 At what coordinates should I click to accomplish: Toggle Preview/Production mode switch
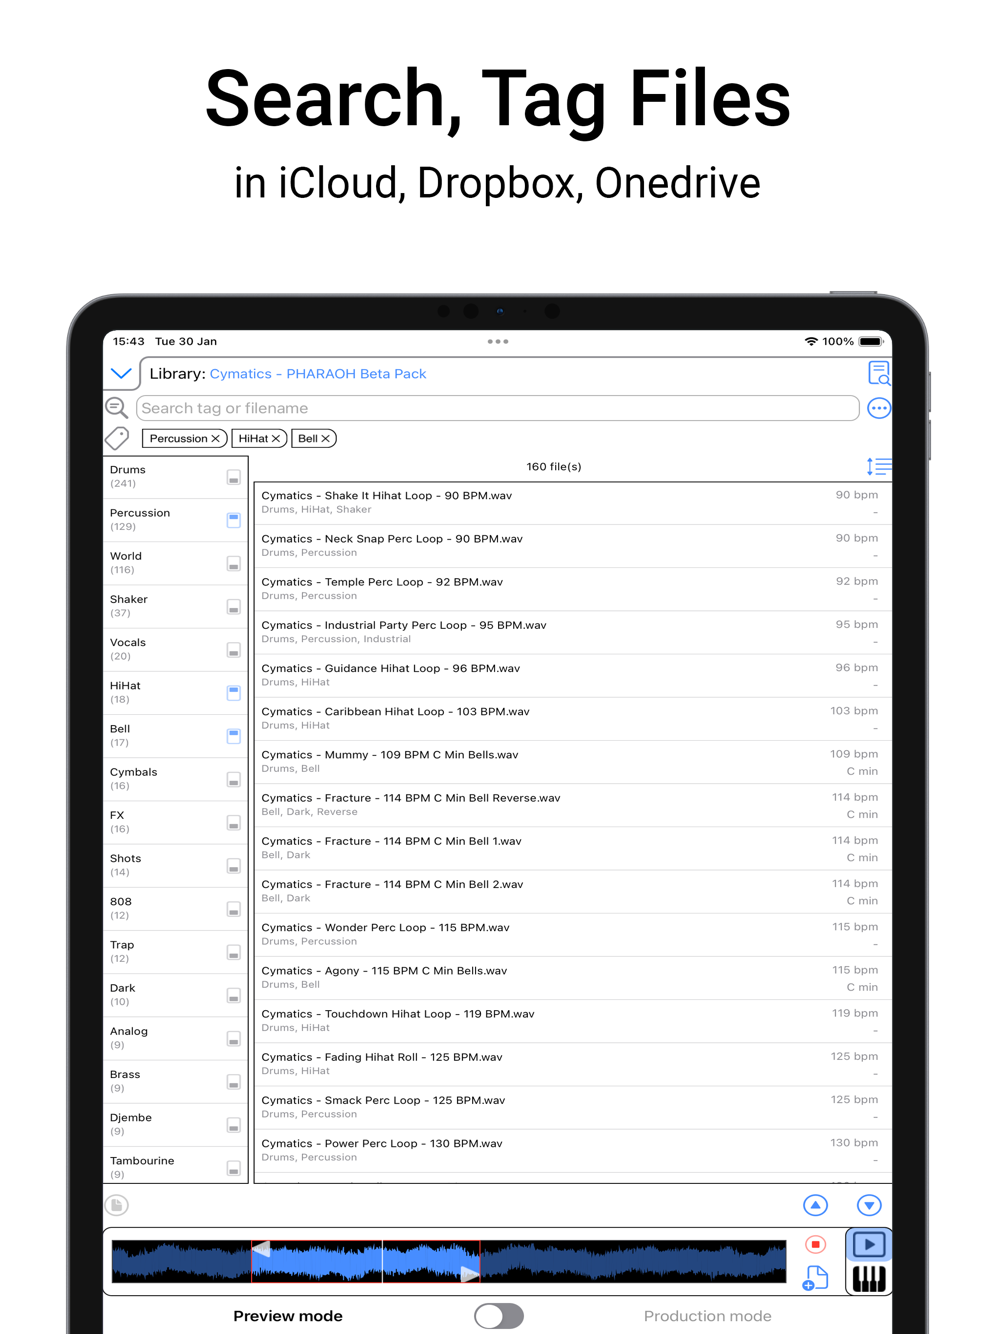pos(499,1316)
